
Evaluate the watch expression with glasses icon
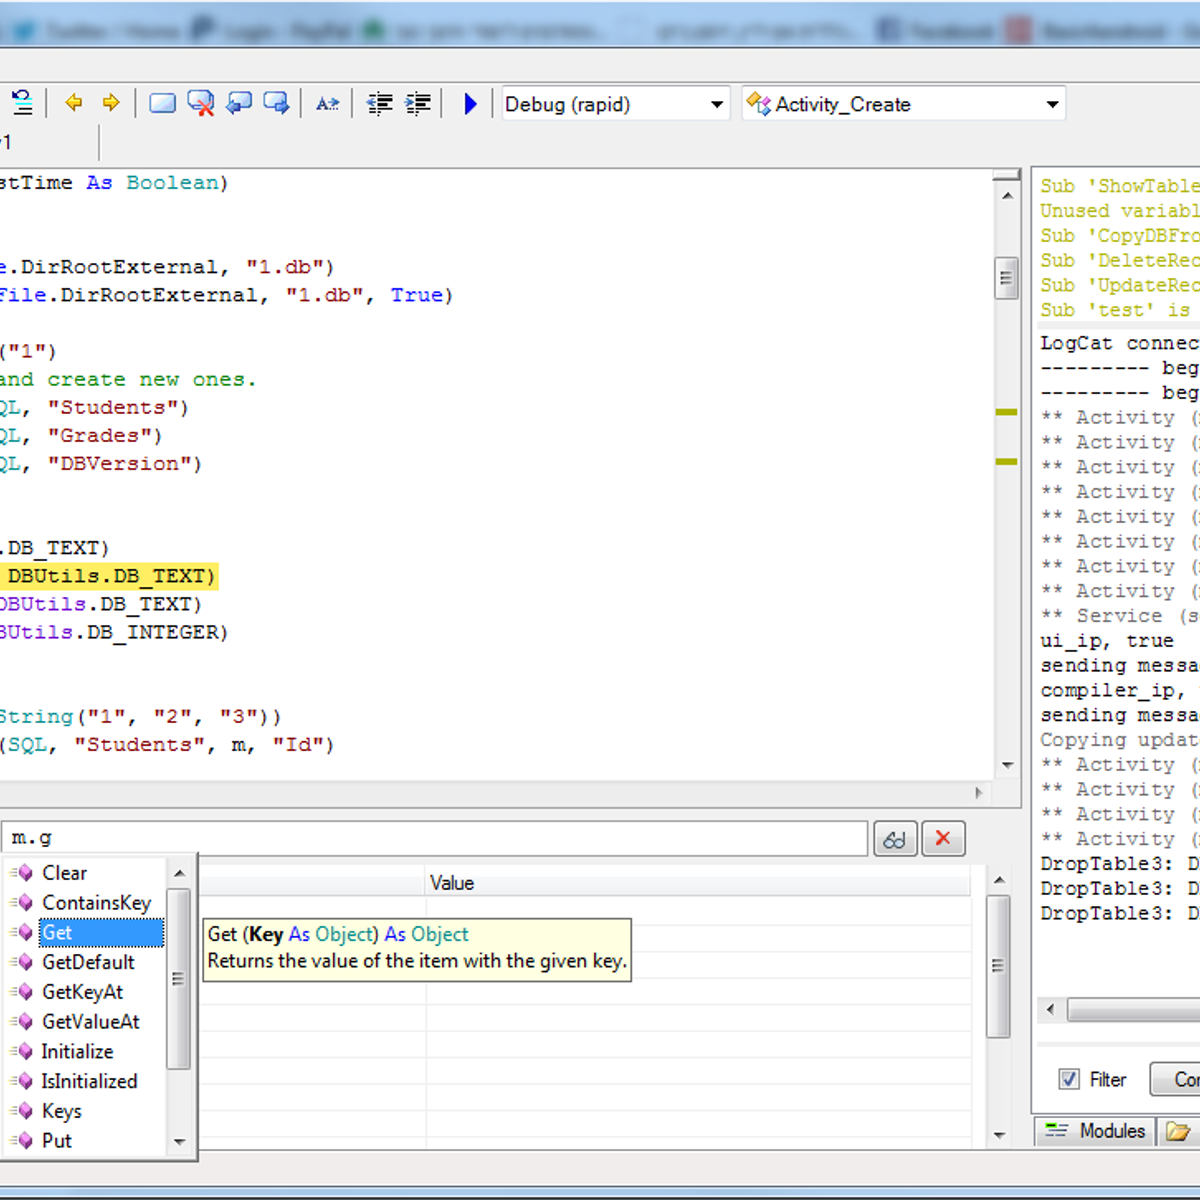tap(895, 838)
